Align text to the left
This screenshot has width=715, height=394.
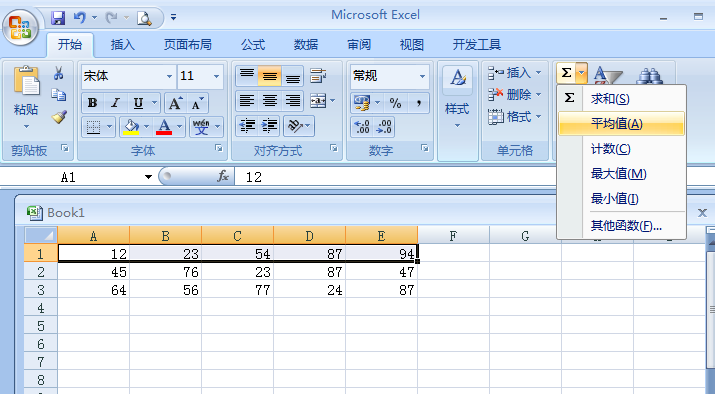247,100
